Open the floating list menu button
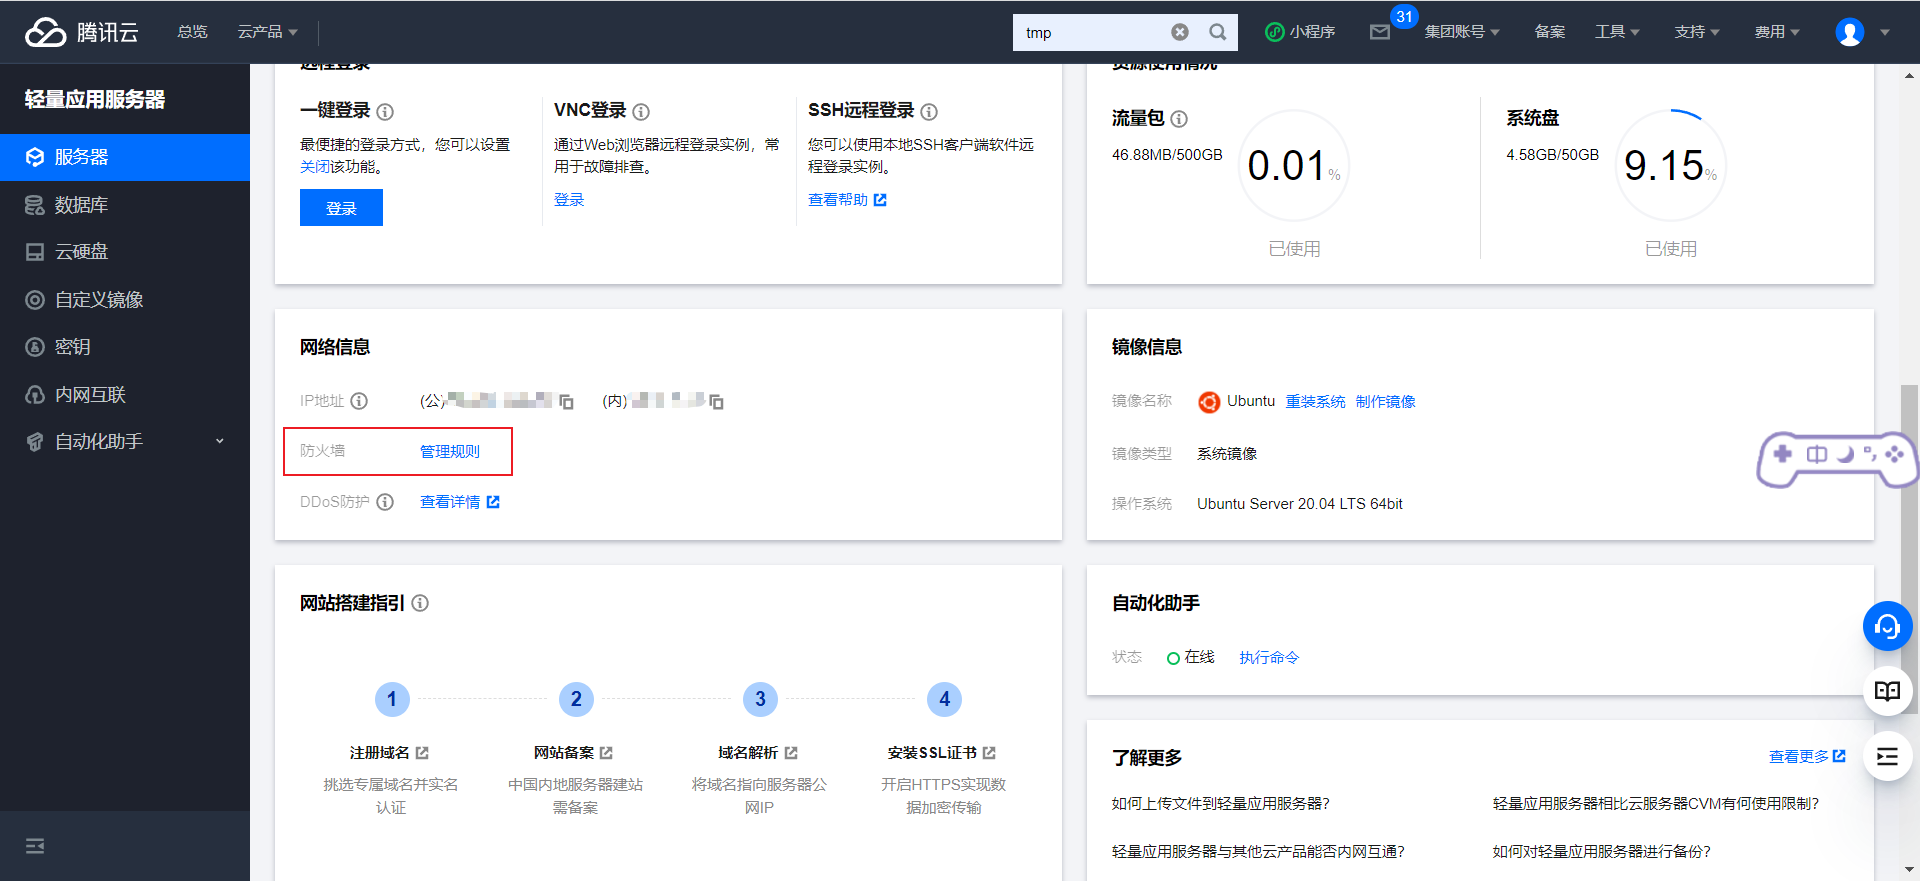This screenshot has width=1920, height=881. tap(1888, 756)
